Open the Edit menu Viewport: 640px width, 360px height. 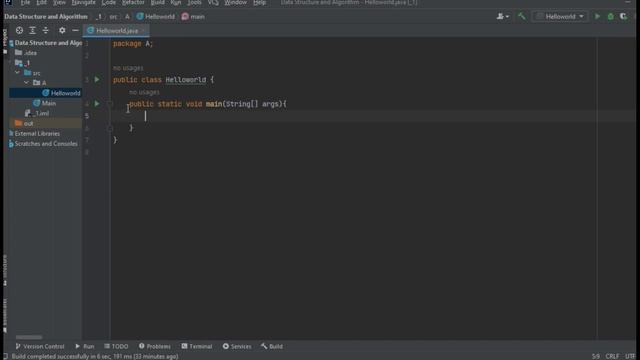coord(41,2)
